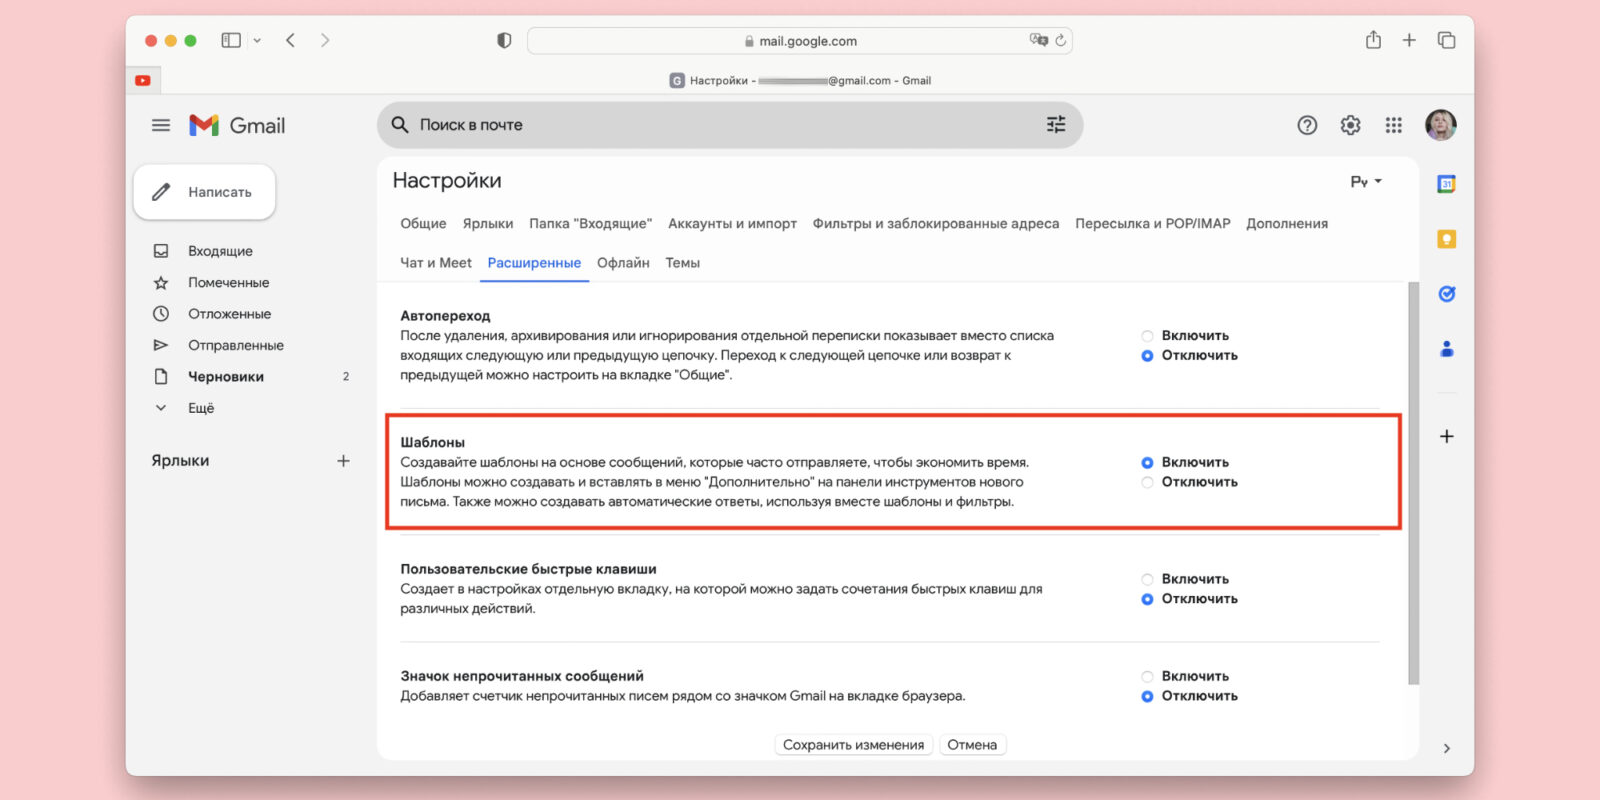Screen dimensions: 1600x800
Task: Click the Сохранить изменения button
Action: 853,745
